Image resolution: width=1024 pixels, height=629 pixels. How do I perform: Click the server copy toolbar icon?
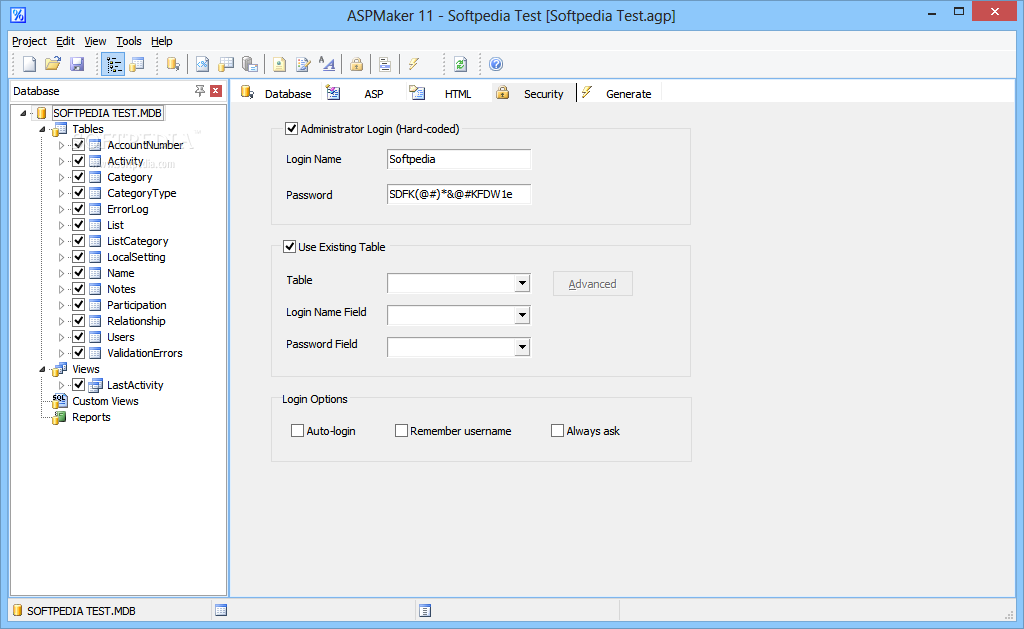249,64
